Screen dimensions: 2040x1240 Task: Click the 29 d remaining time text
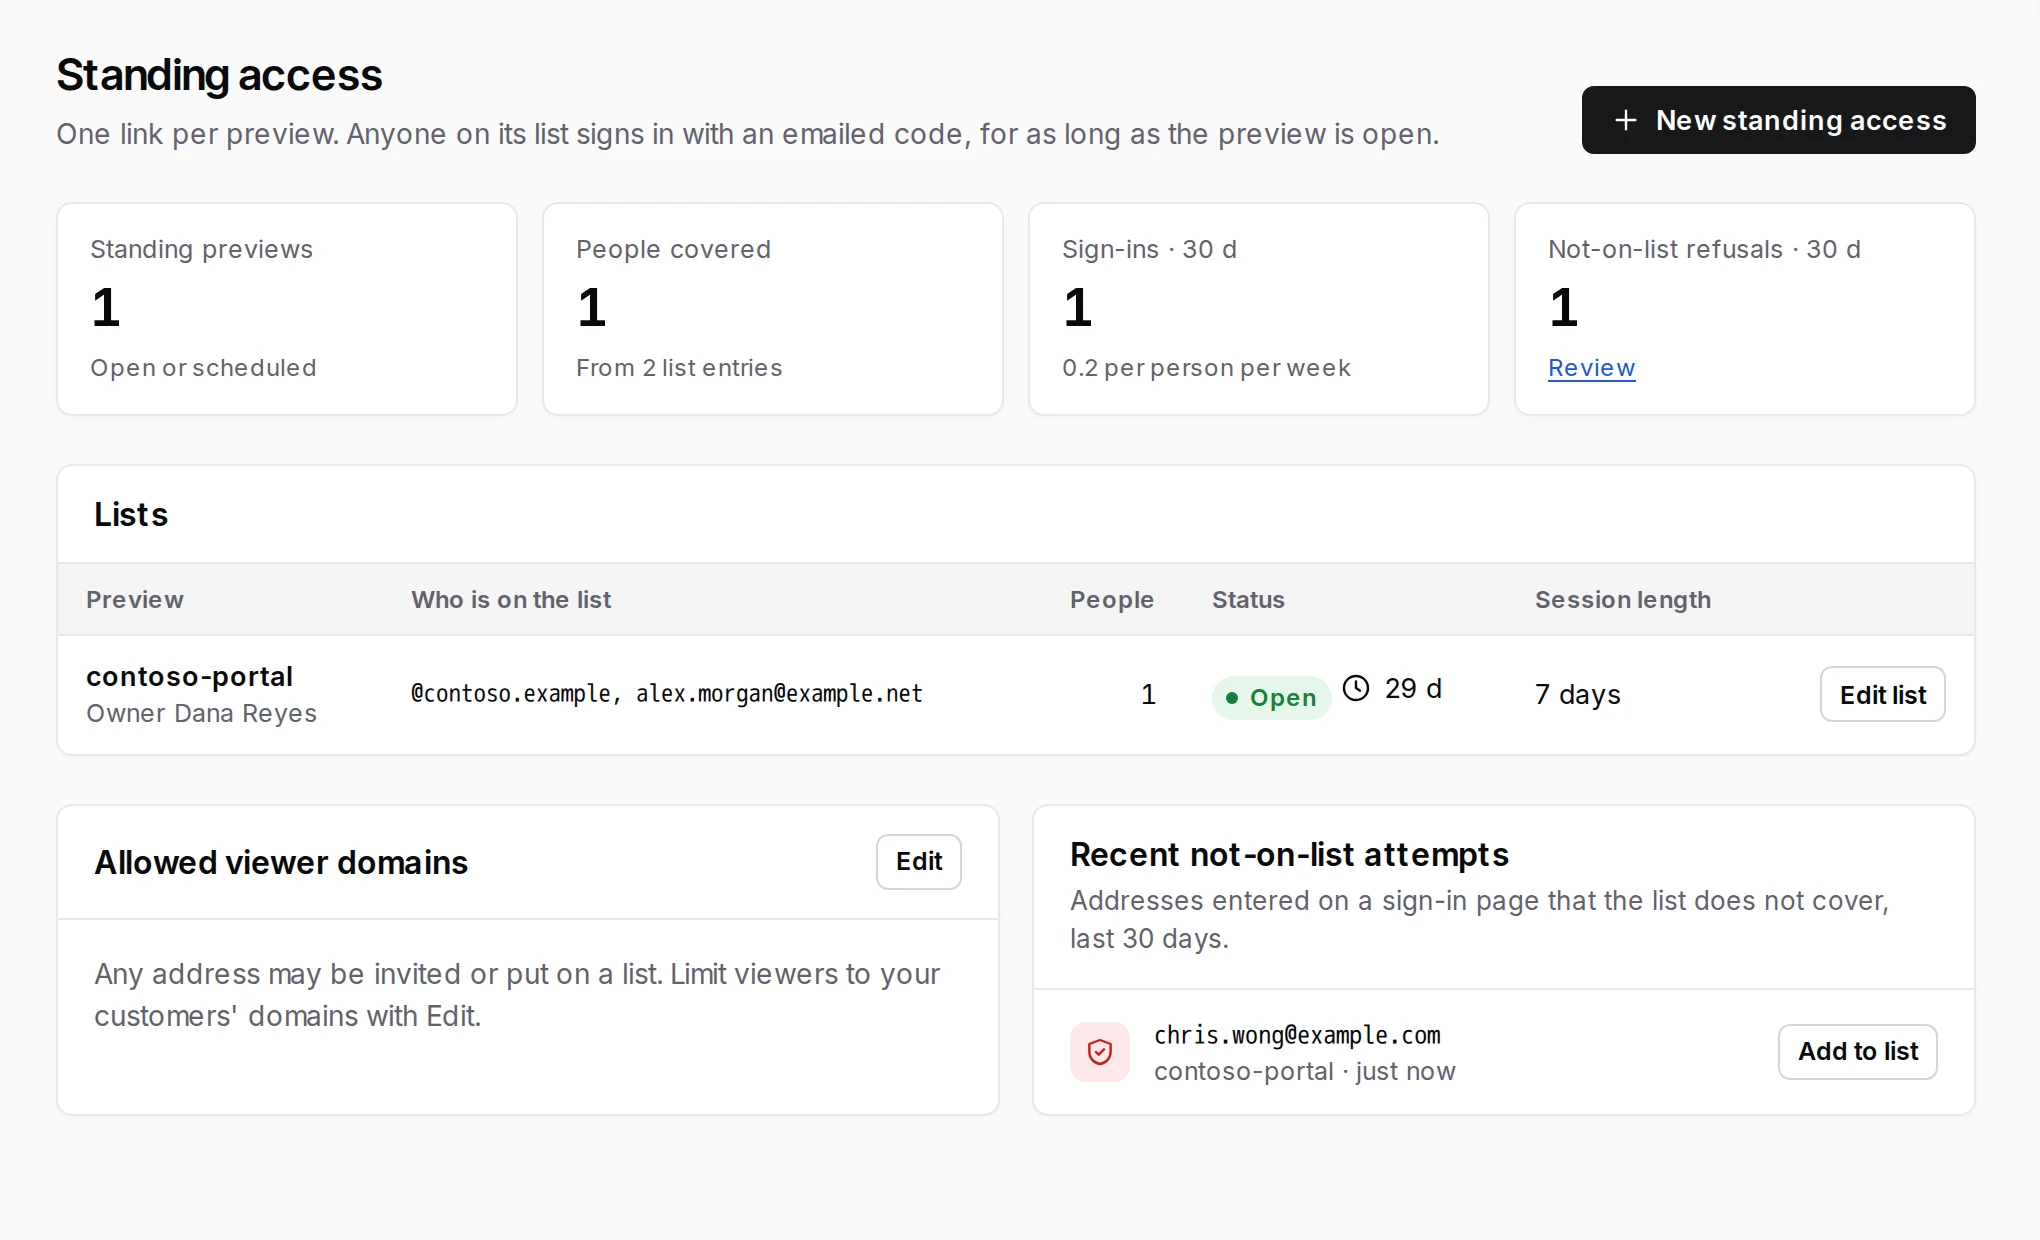coord(1413,688)
